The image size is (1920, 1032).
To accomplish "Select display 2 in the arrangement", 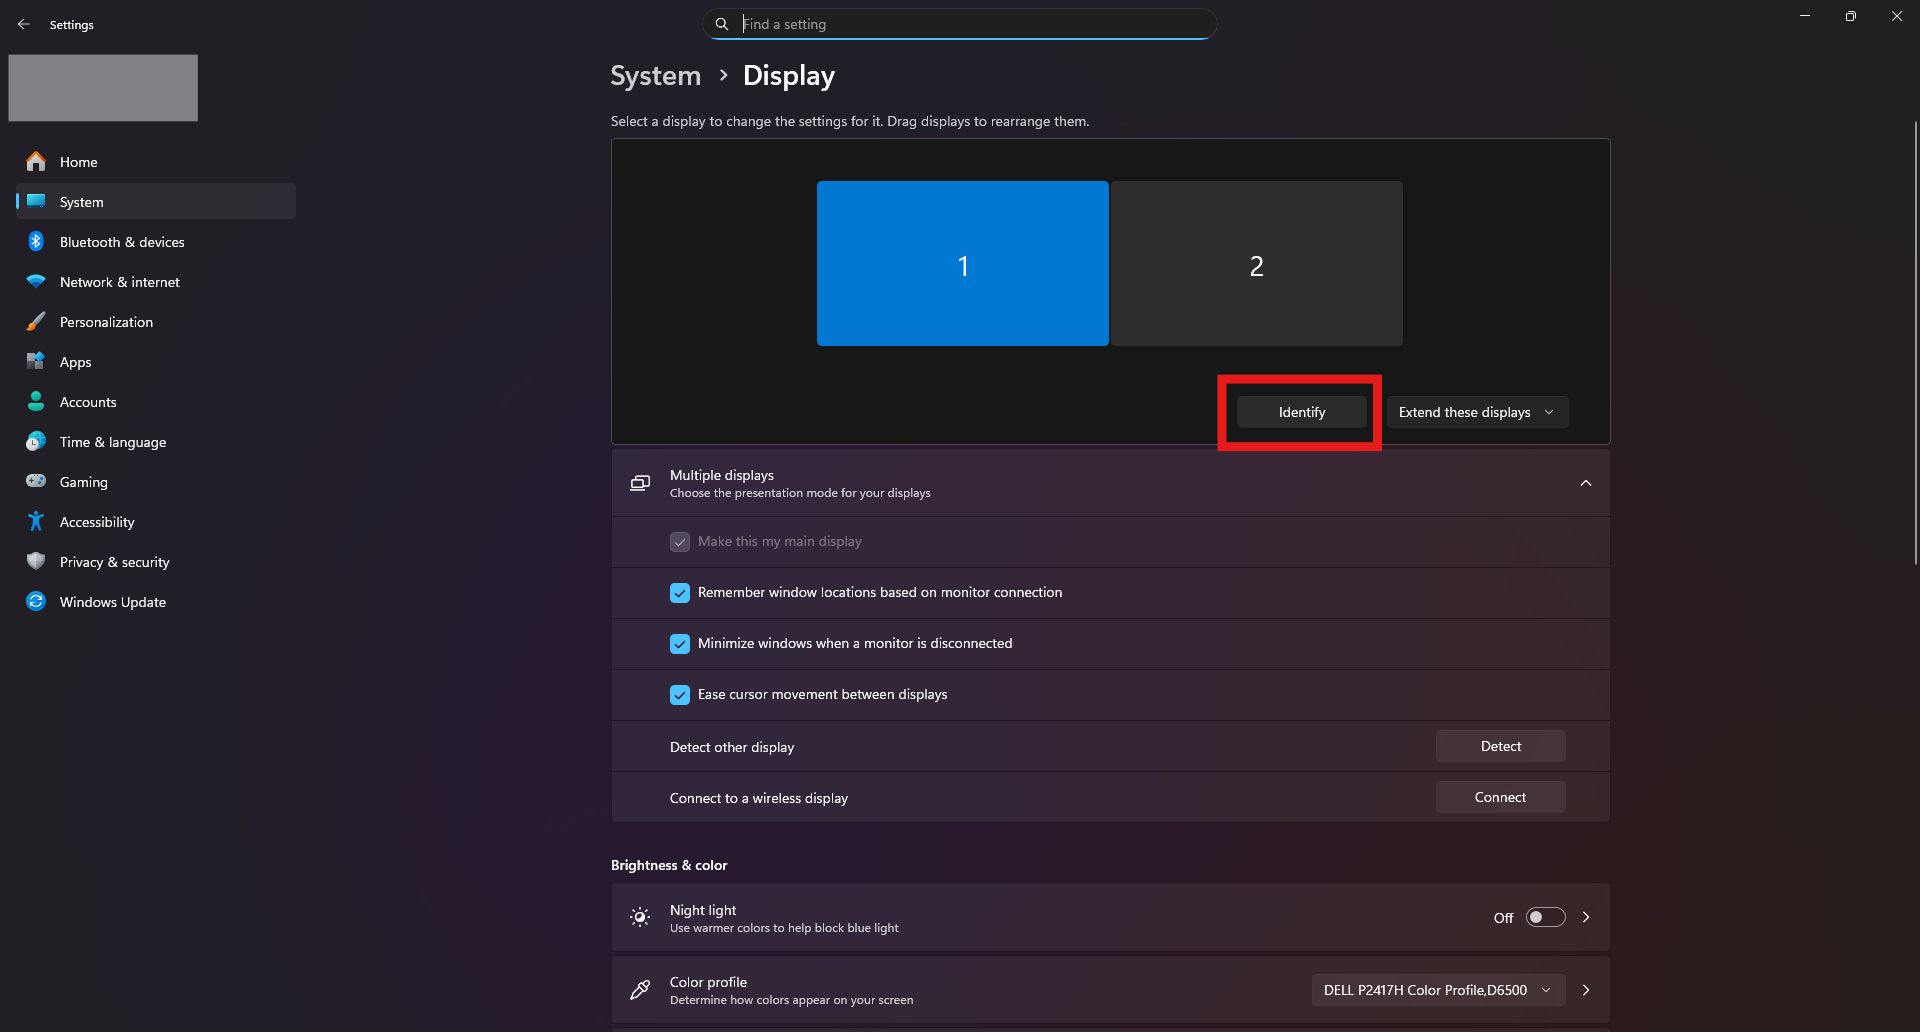I will click(x=1257, y=264).
